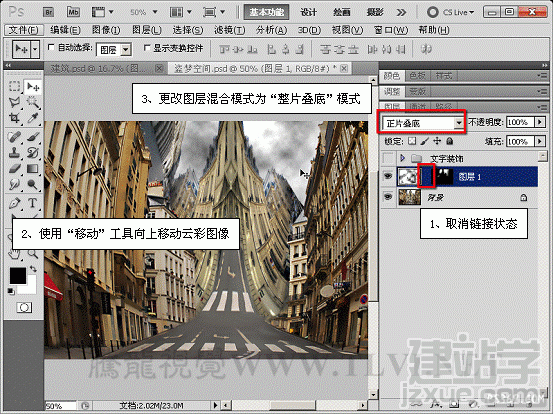Switch to 基本功能 workspace
Screen dimensions: 553x414
pos(267,12)
